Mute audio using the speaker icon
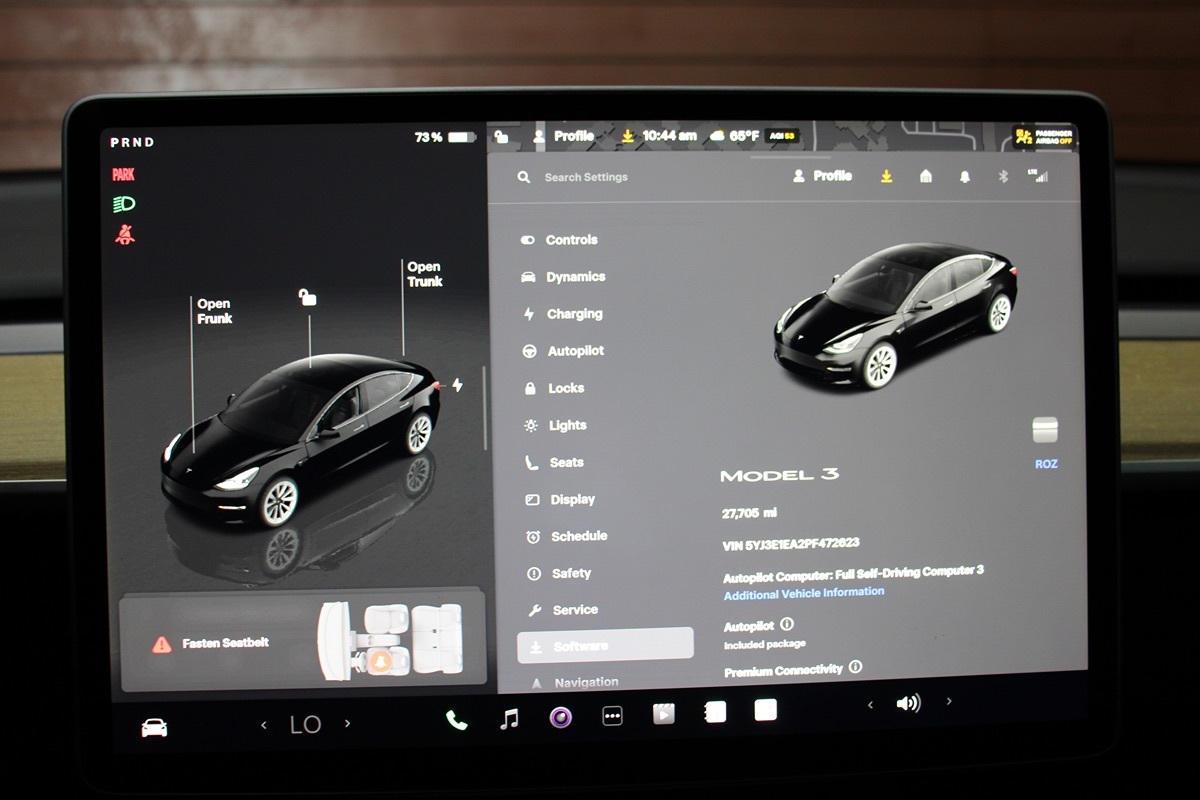1200x800 pixels. point(908,703)
